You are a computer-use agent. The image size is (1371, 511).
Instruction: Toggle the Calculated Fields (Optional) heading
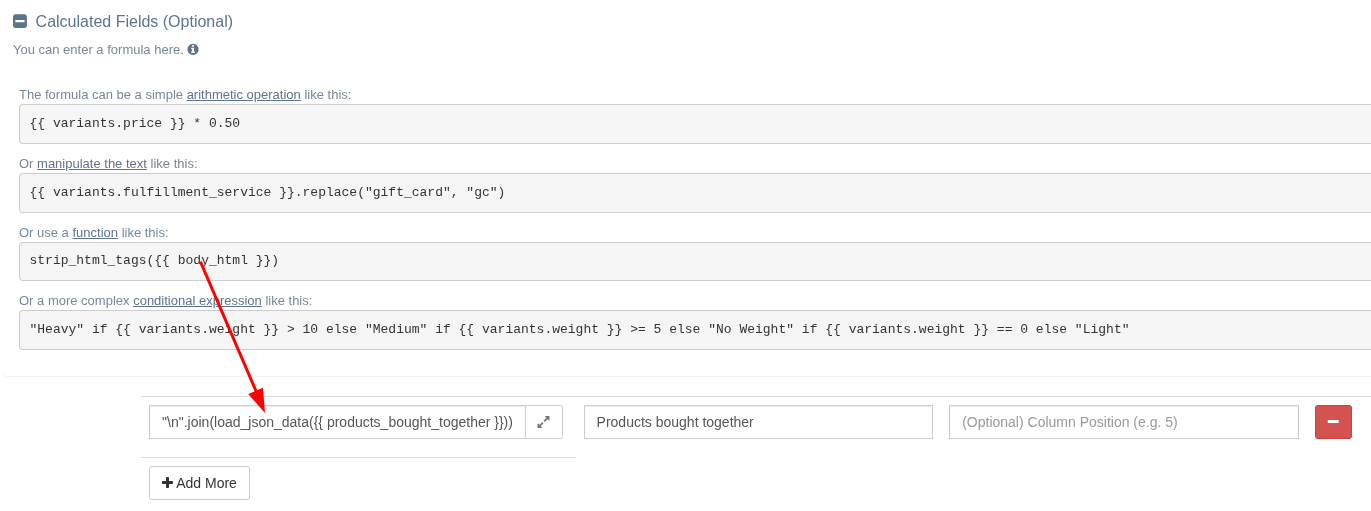pos(134,22)
